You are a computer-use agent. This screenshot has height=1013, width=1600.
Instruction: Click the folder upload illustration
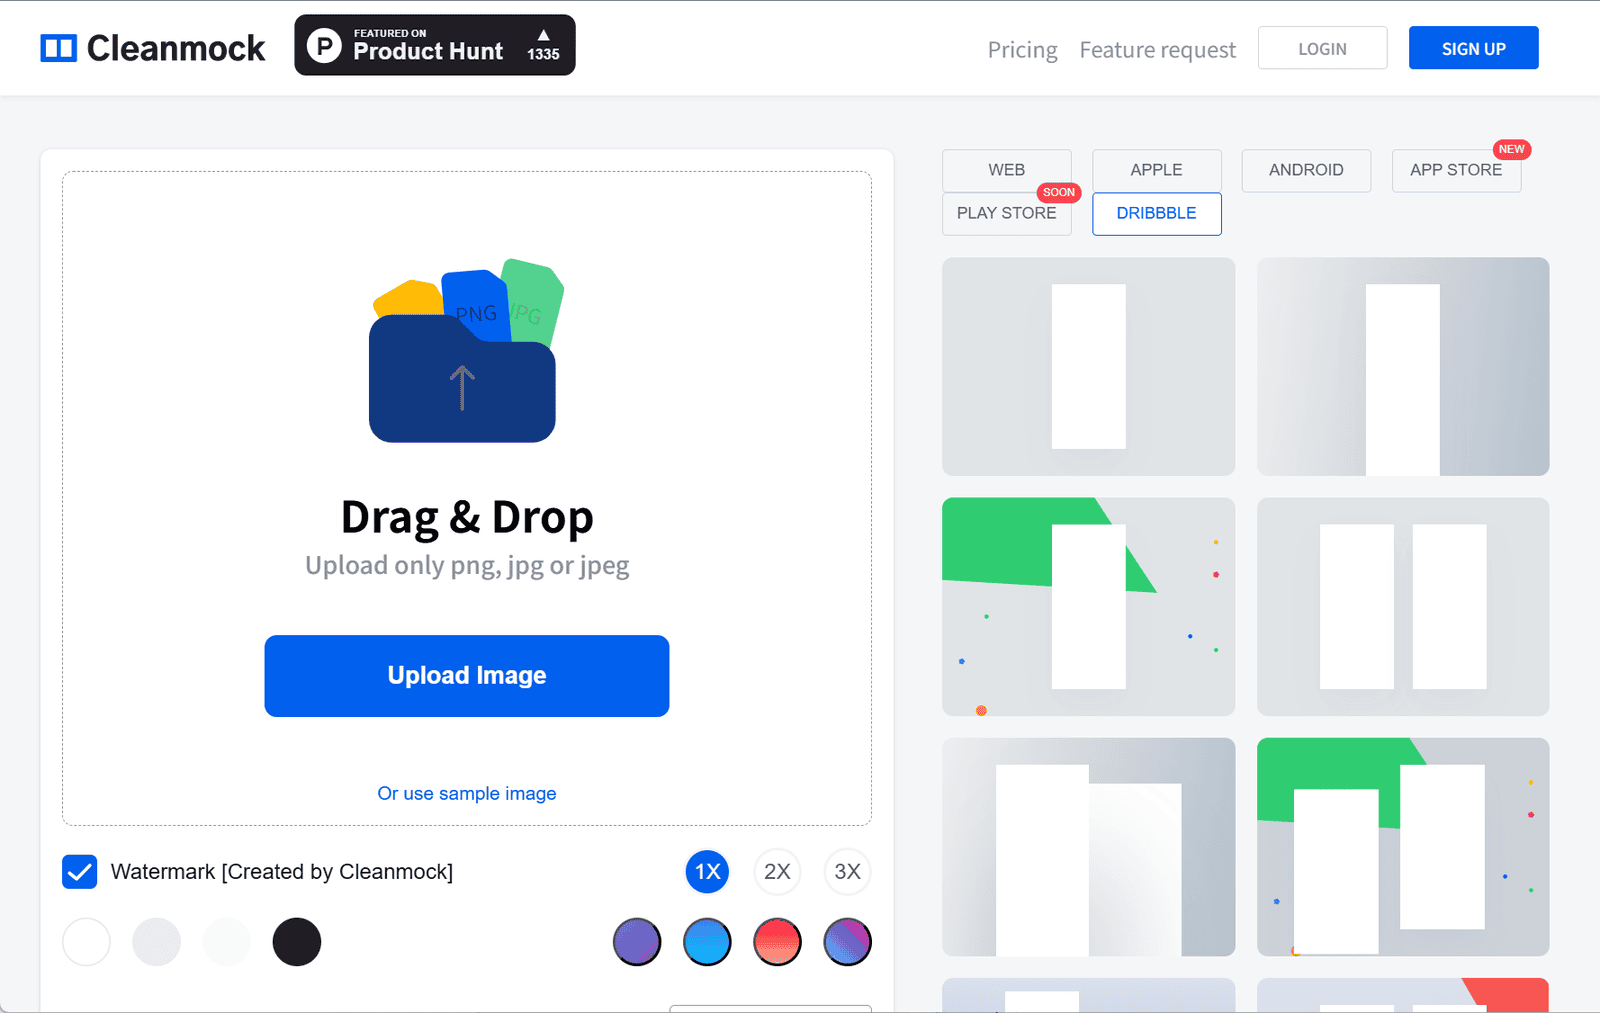[x=464, y=352]
